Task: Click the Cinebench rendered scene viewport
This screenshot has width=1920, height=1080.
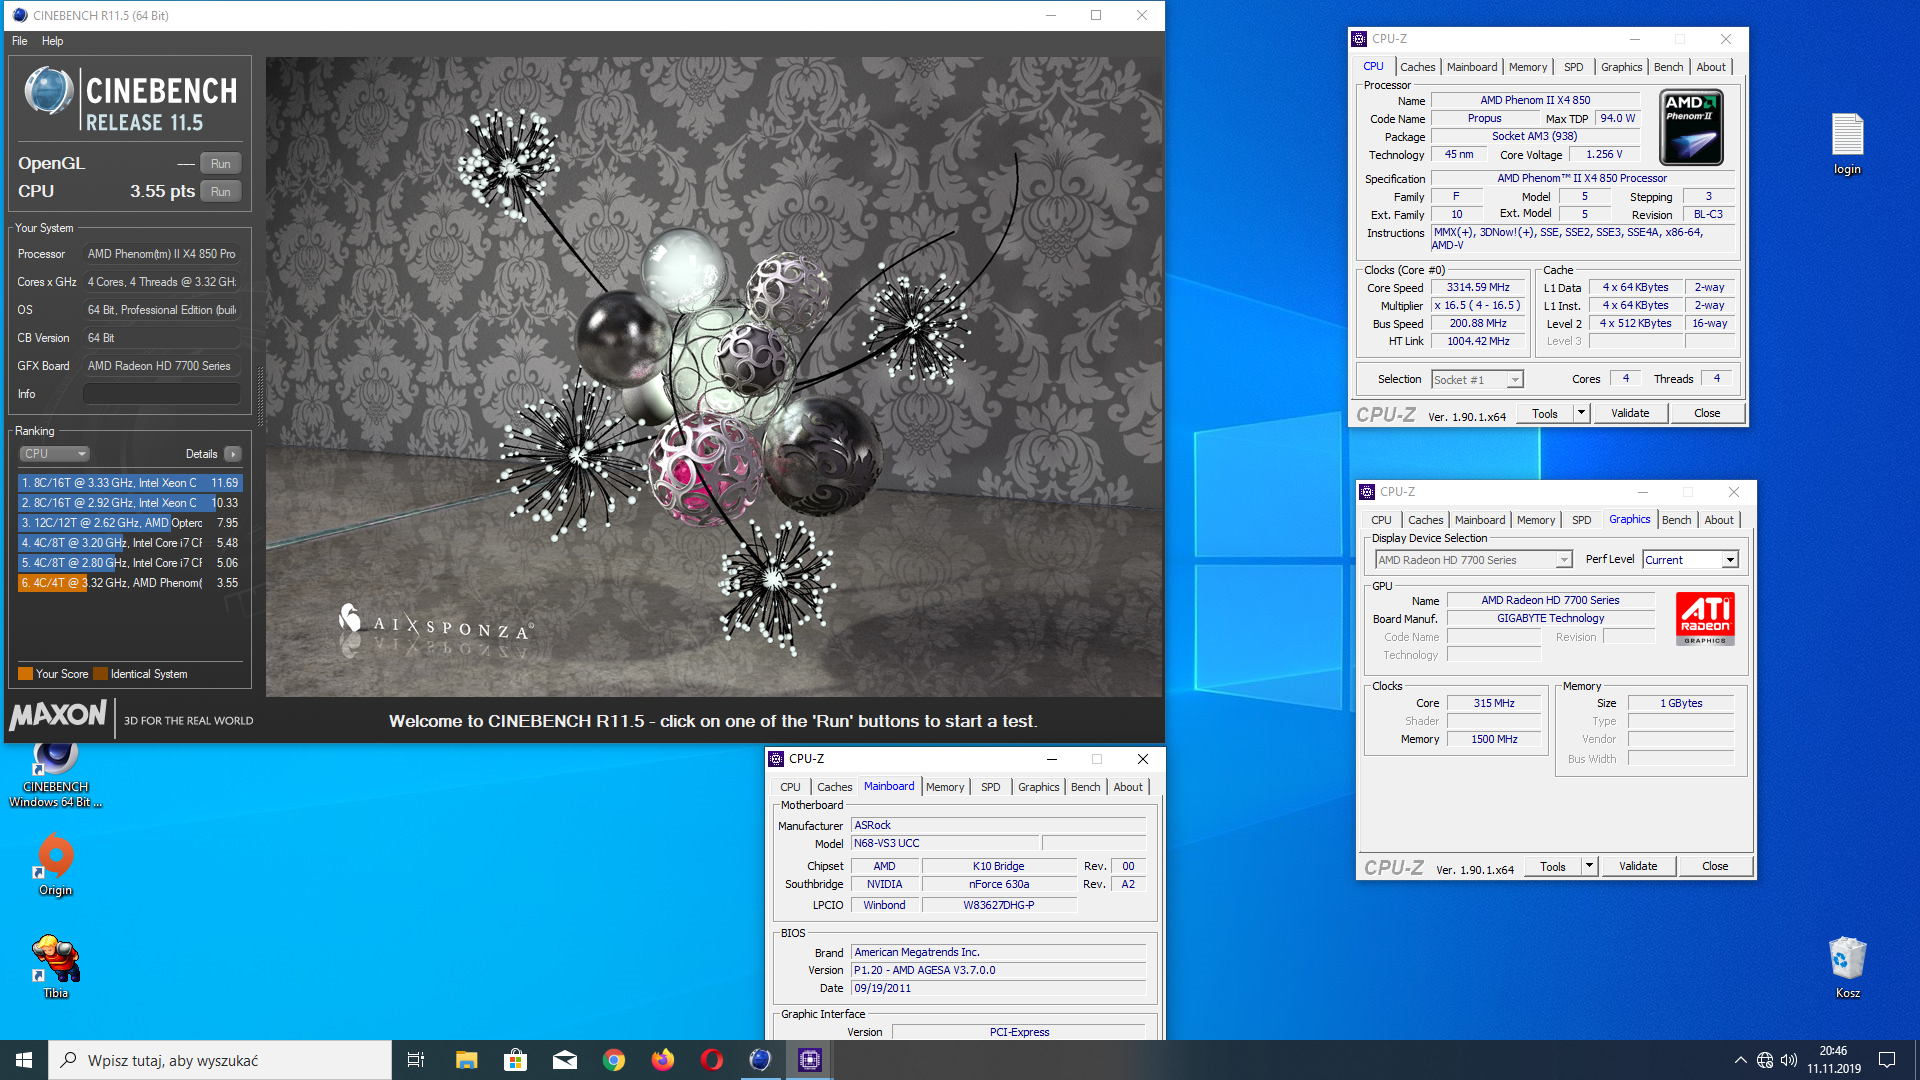Action: click(x=714, y=376)
